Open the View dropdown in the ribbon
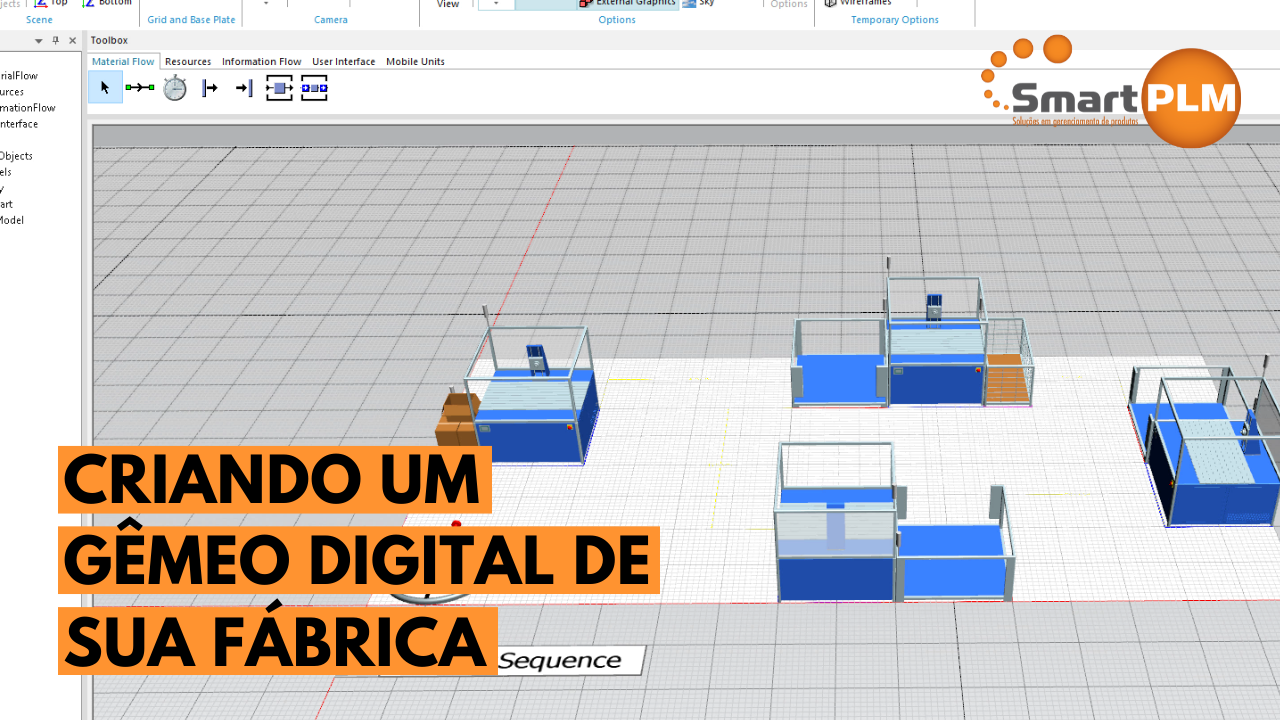This screenshot has height=720, width=1280. coord(496,4)
